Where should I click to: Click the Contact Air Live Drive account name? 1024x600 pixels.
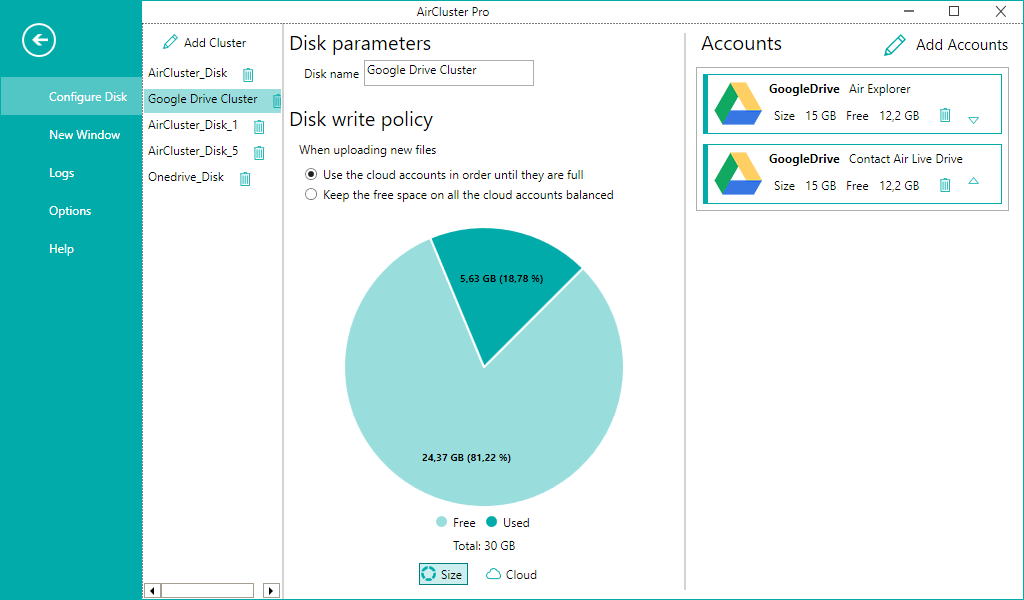(x=906, y=159)
